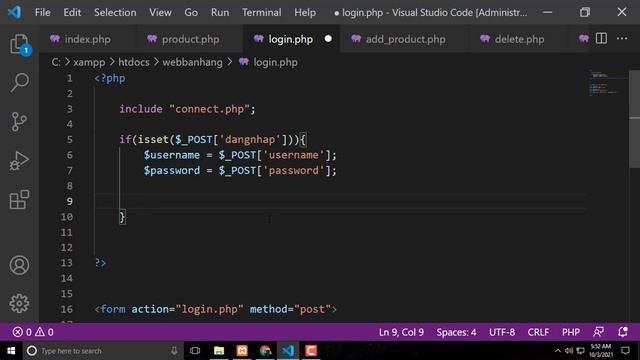Open File Explorer from the taskbar
Screen dimensions: 640x360
[219, 351]
